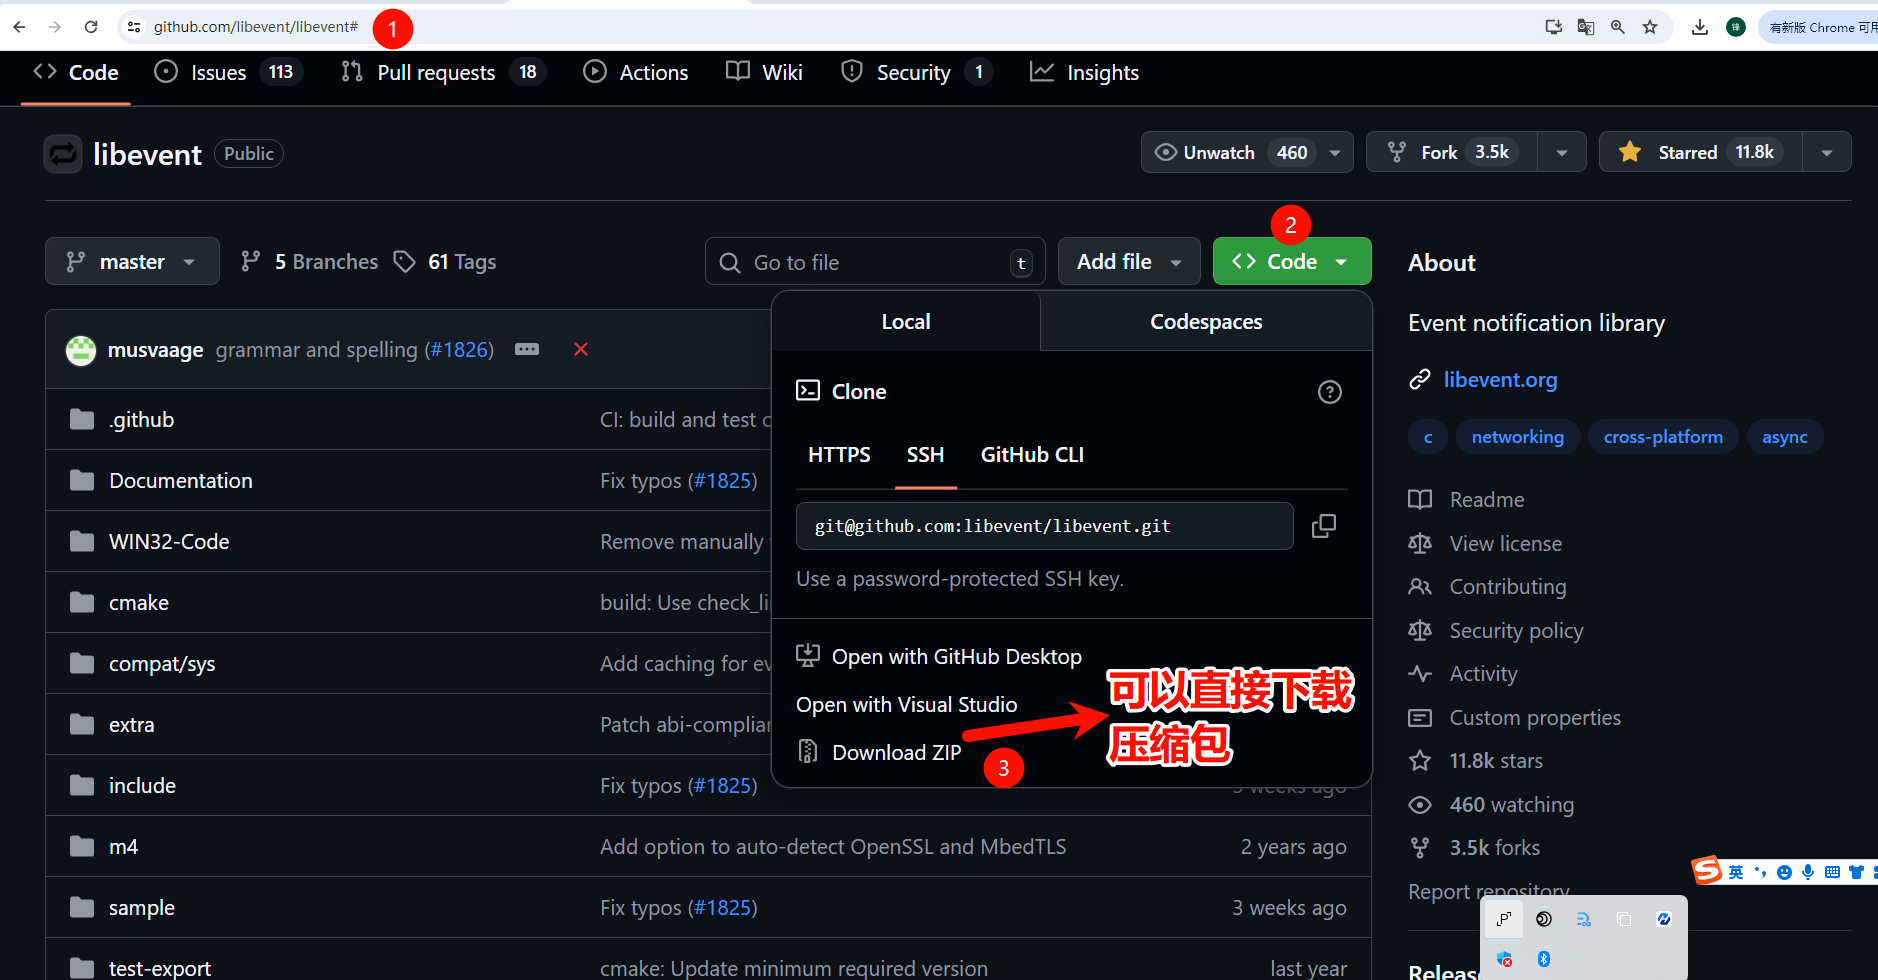Open the Documentation folder
The width and height of the screenshot is (1878, 980).
coord(180,481)
